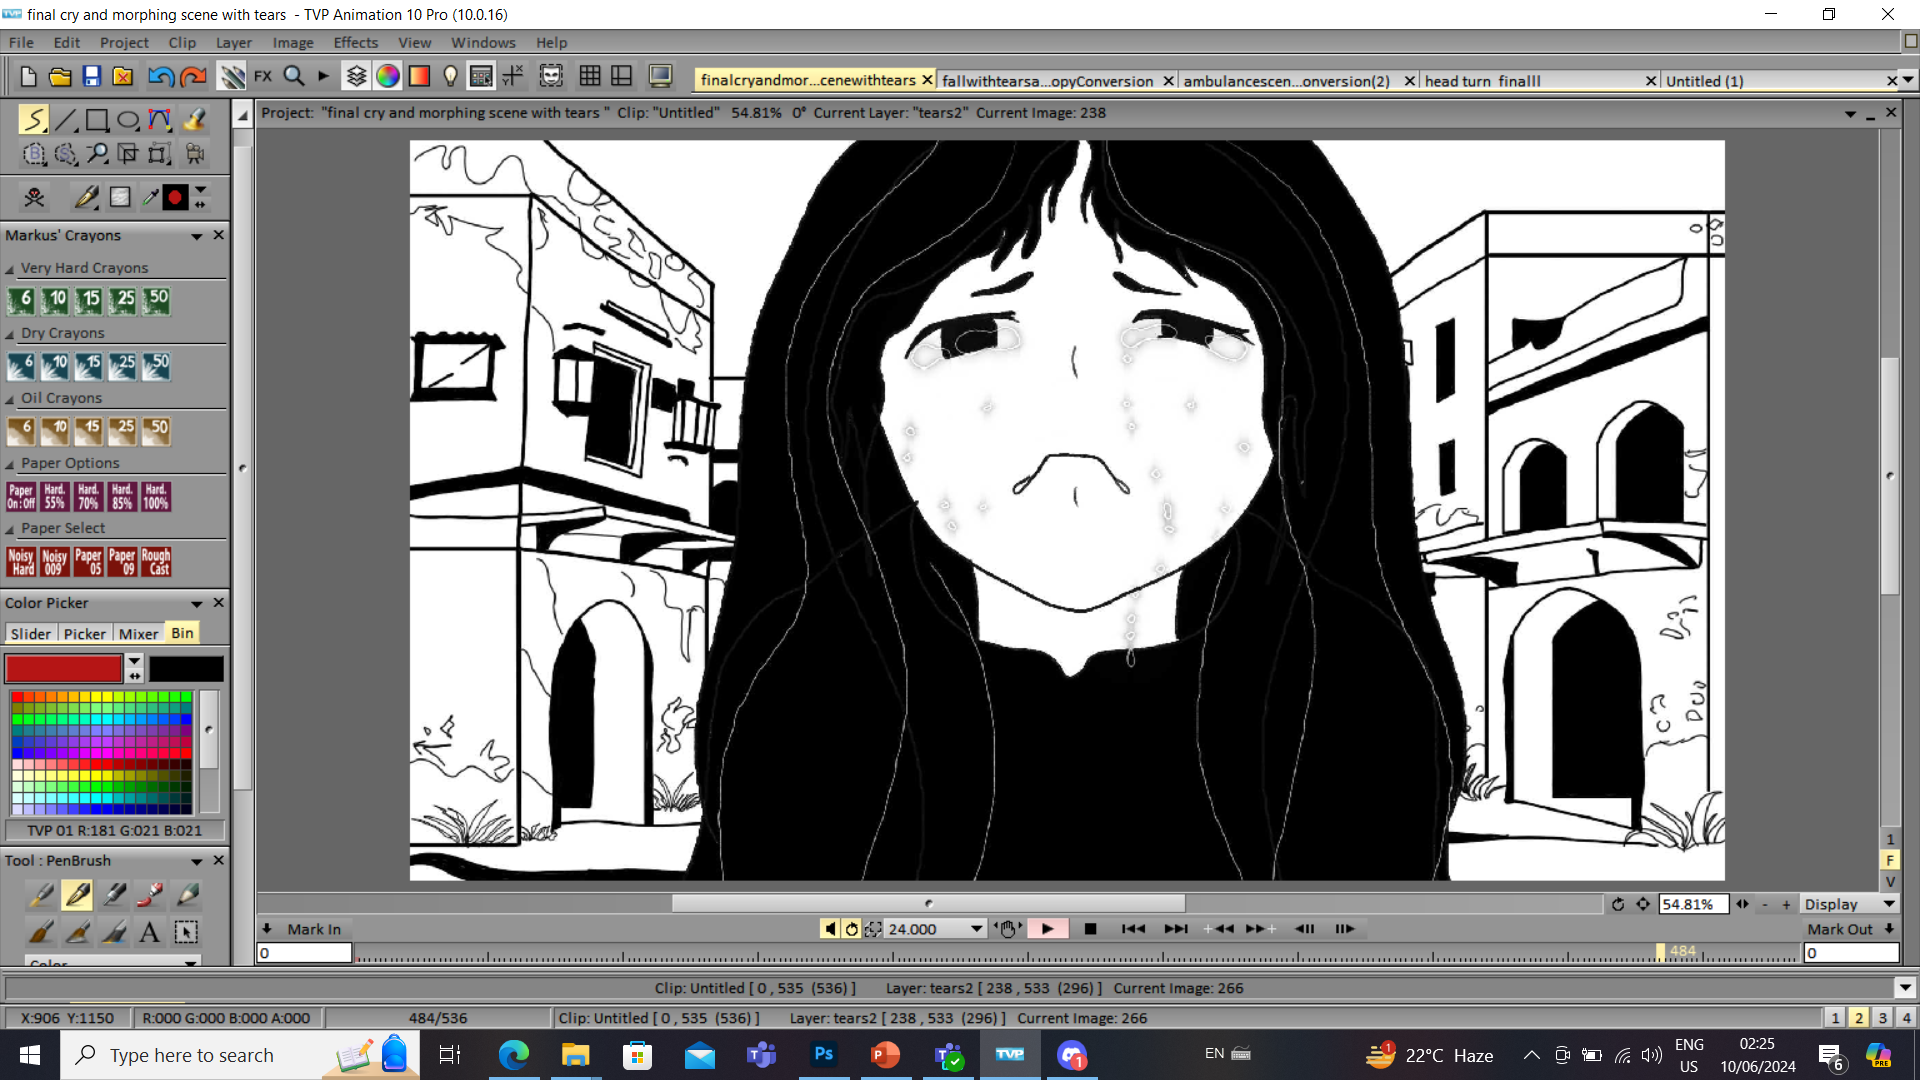Click the color pipette eyedropper
This screenshot has height=1080, width=1920.
click(x=150, y=198)
